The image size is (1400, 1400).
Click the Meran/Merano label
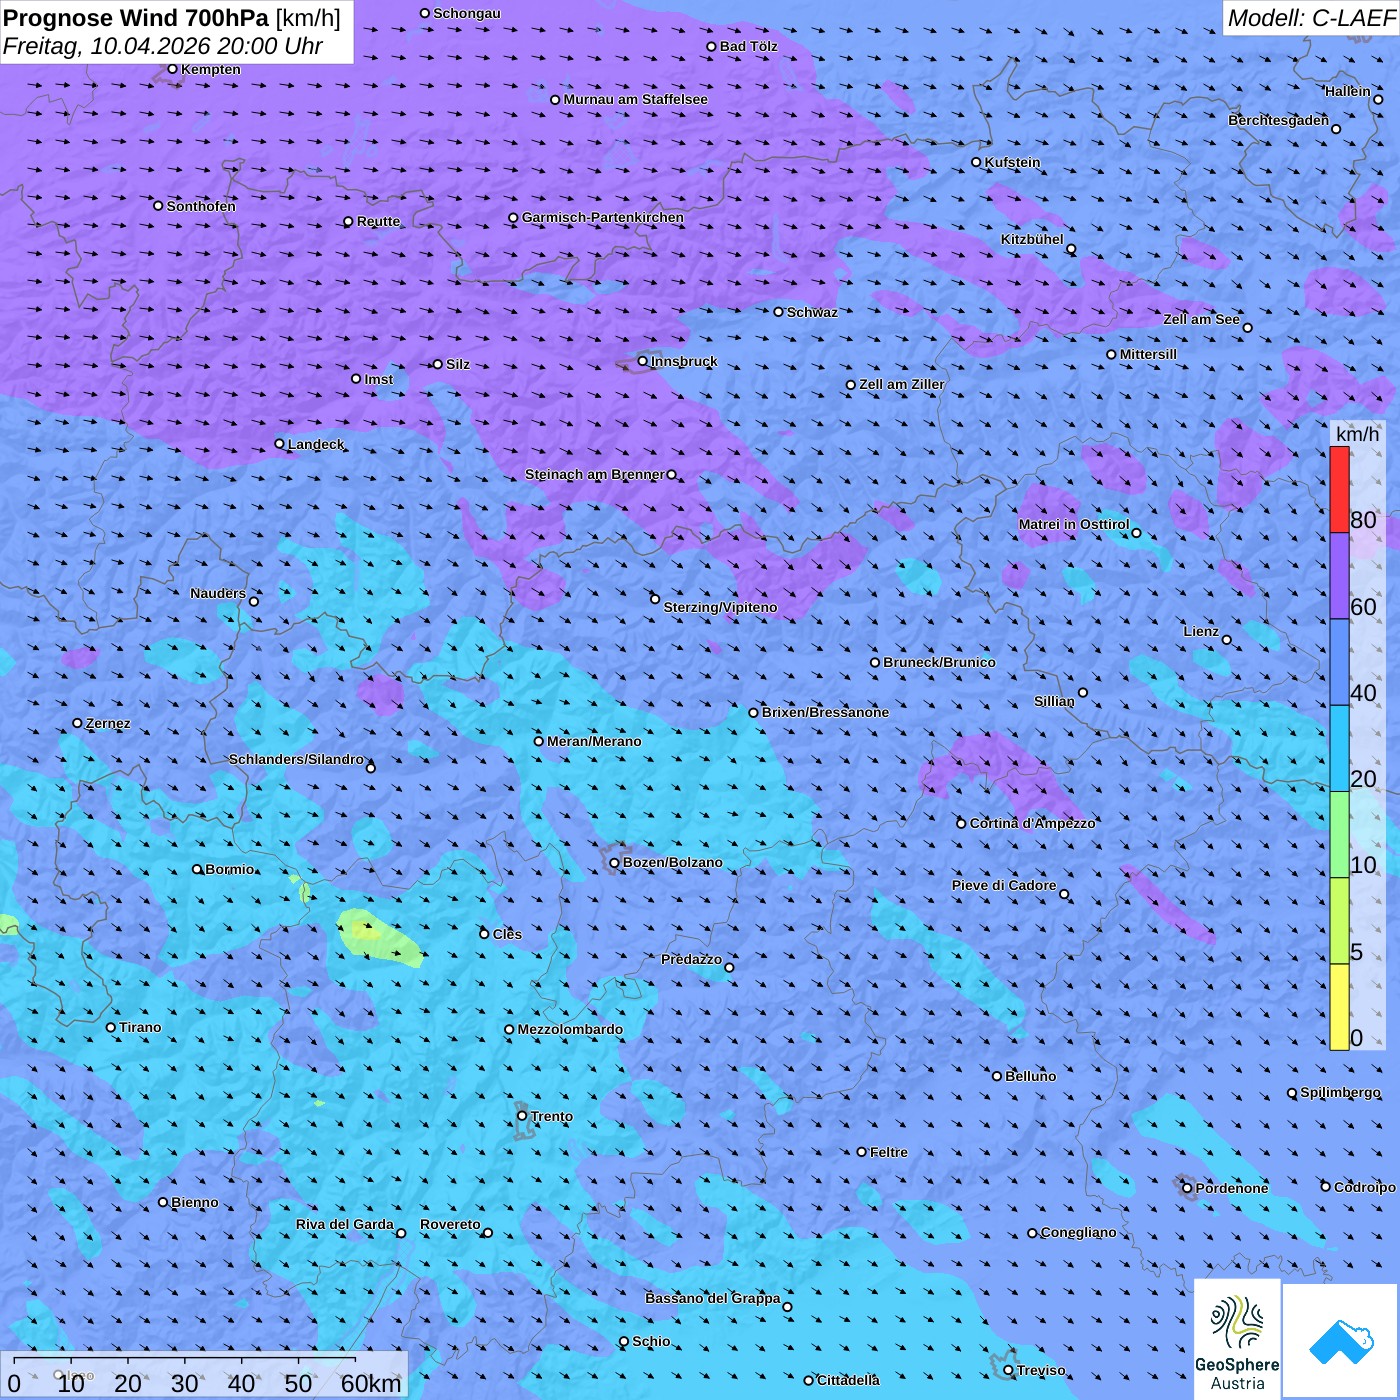pos(594,741)
